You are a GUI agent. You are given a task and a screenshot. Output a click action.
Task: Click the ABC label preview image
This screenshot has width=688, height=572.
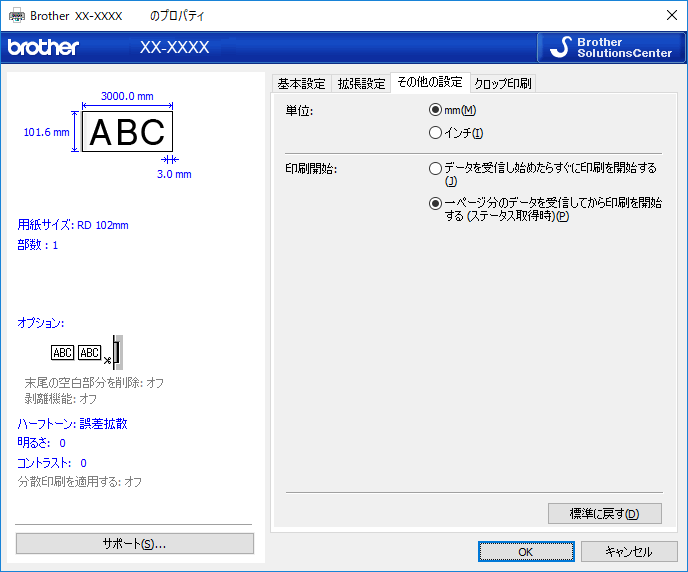click(x=127, y=132)
